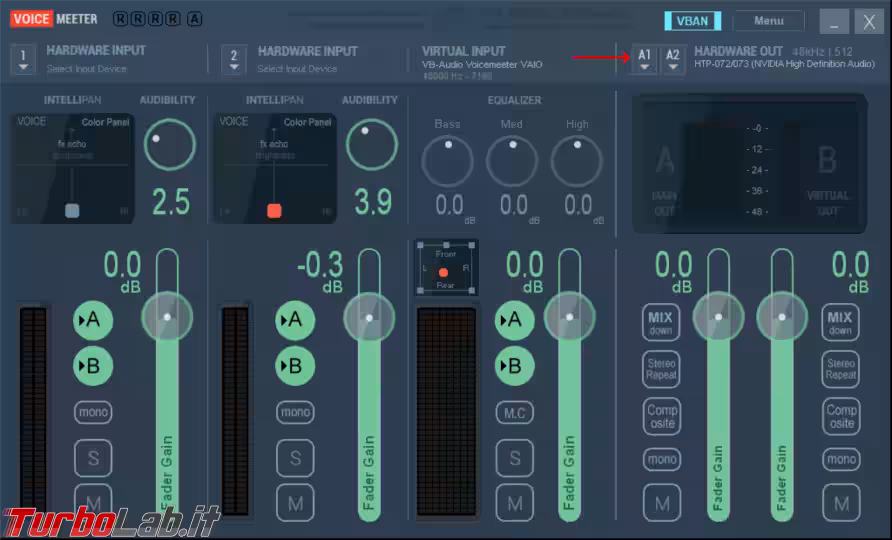Click the VB-Audio Voicemeeter VAIO label
This screenshot has height=540, width=892.
pos(482,65)
